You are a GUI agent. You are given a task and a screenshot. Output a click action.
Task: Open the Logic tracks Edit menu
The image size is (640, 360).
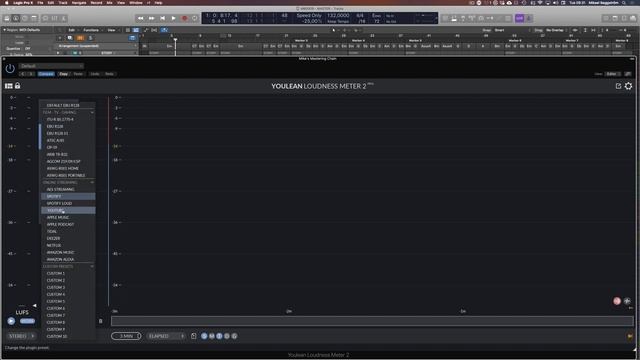coord(72,30)
